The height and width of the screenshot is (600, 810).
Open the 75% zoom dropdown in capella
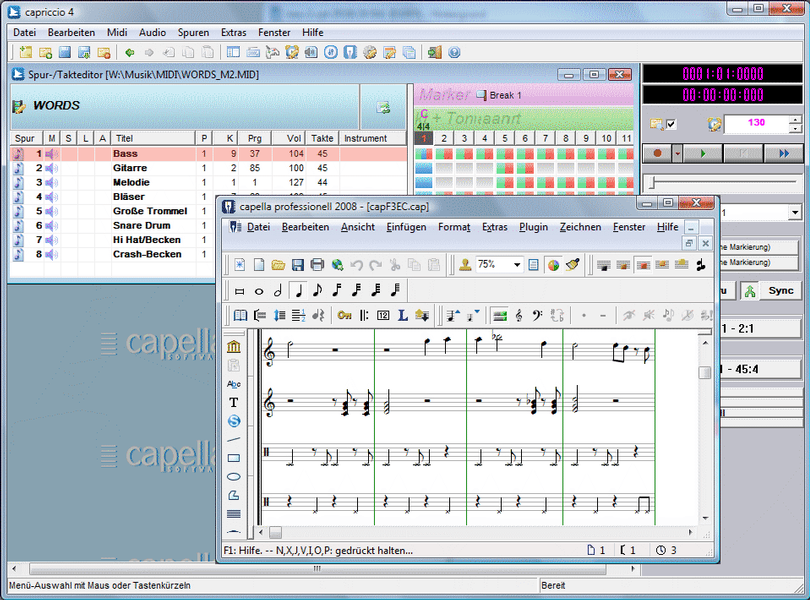click(x=517, y=265)
